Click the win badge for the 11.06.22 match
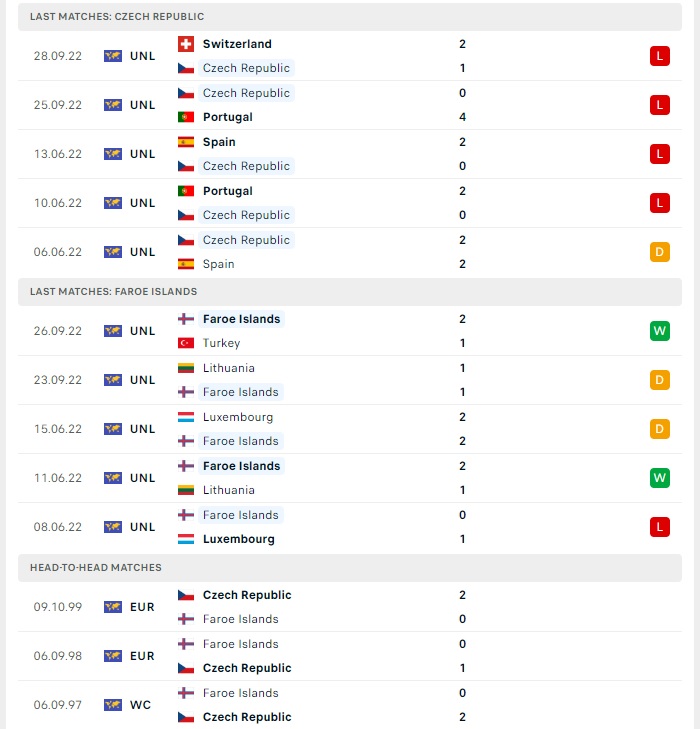 click(660, 478)
